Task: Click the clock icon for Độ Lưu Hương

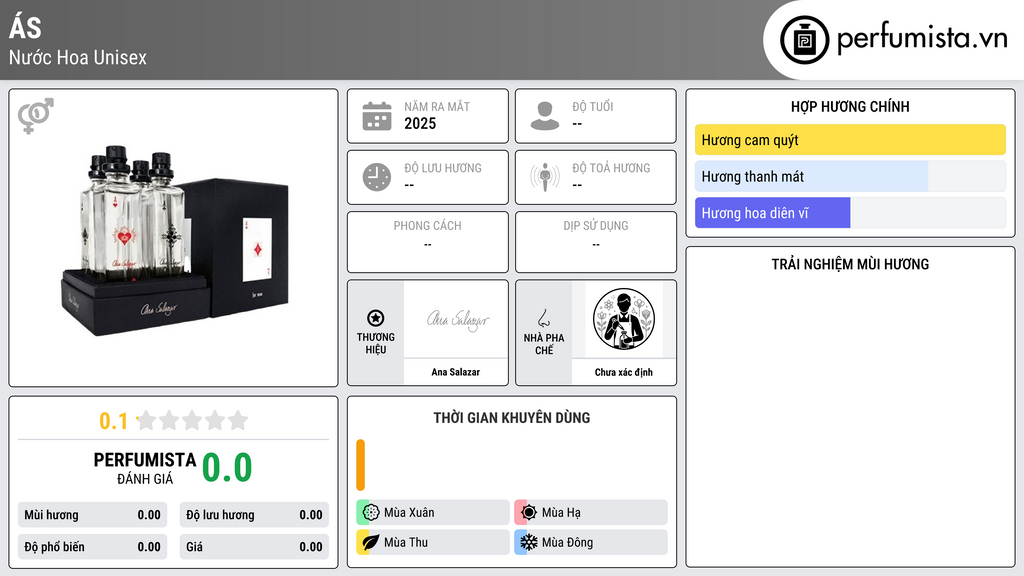Action: point(377,177)
